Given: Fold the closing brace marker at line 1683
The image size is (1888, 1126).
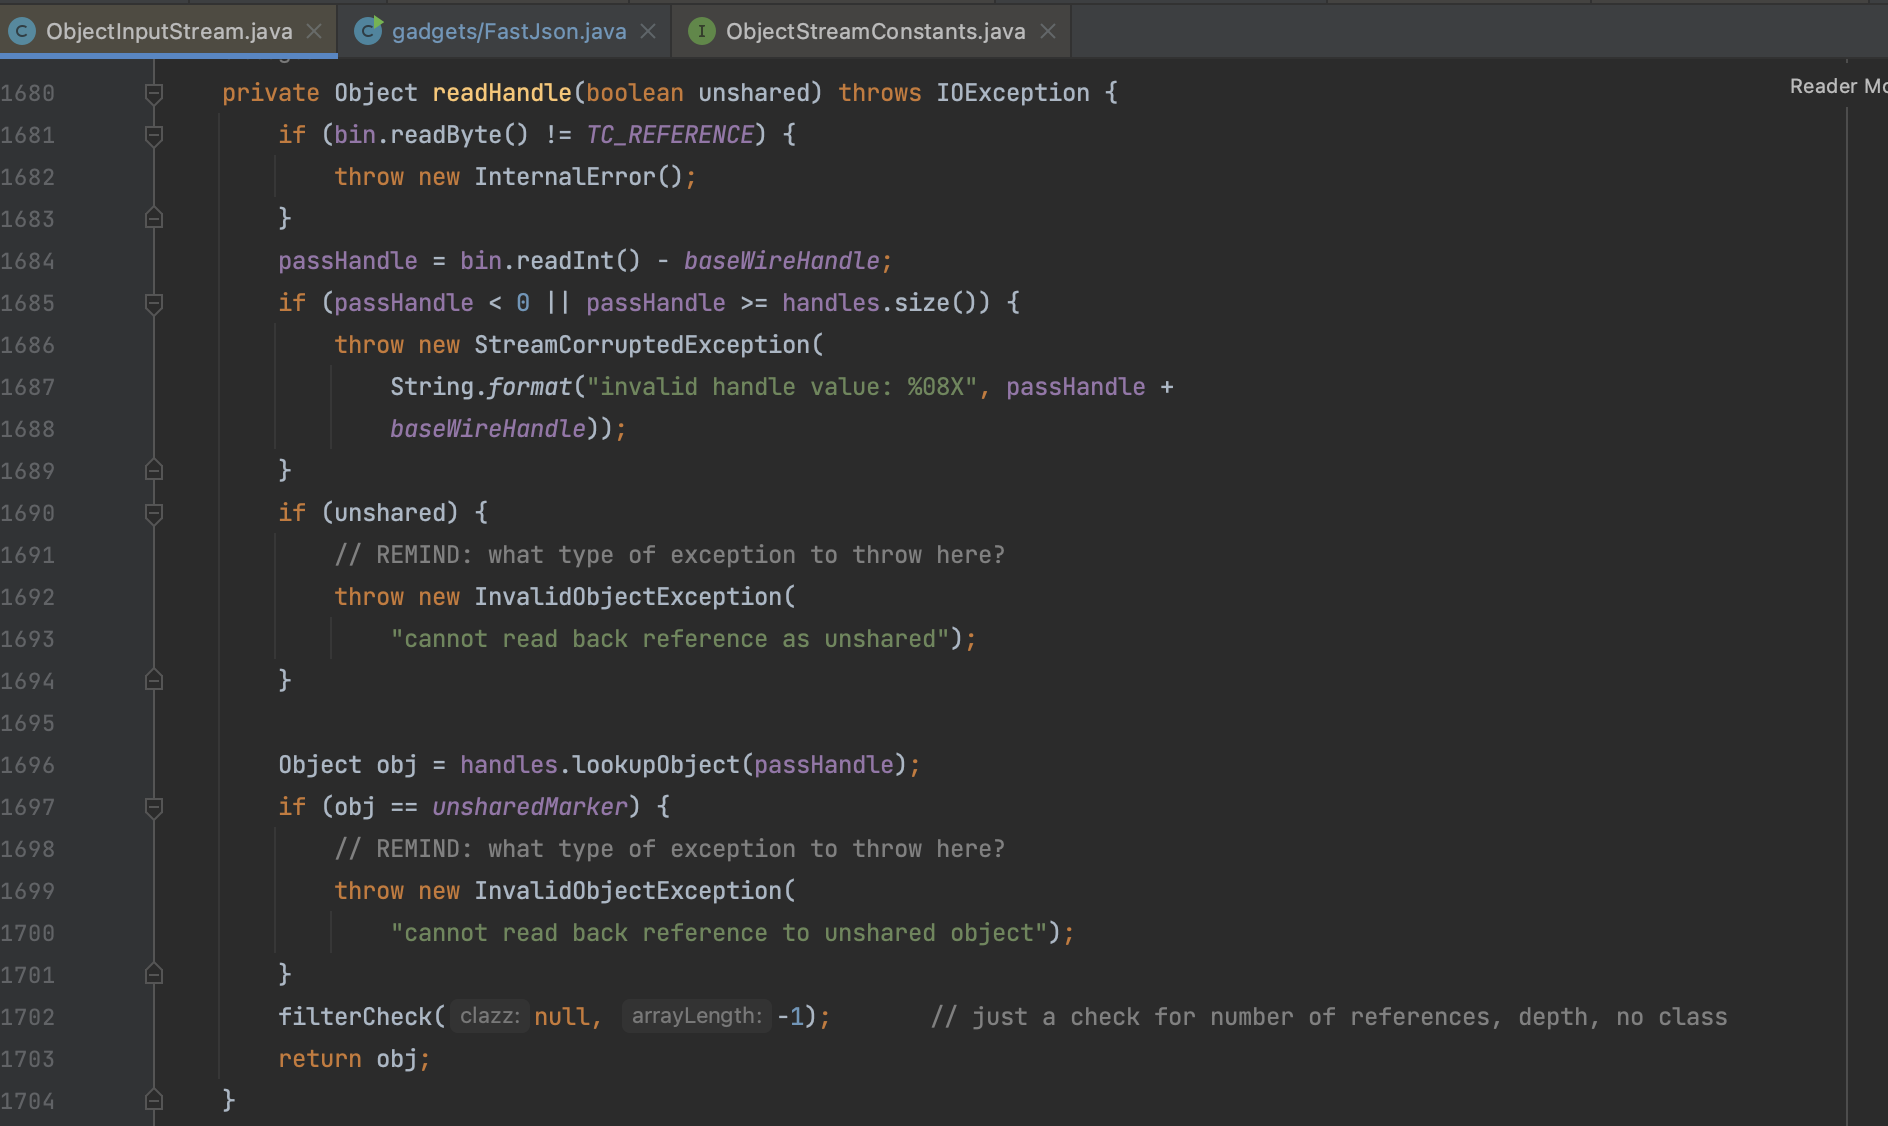Looking at the screenshot, I should 154,219.
